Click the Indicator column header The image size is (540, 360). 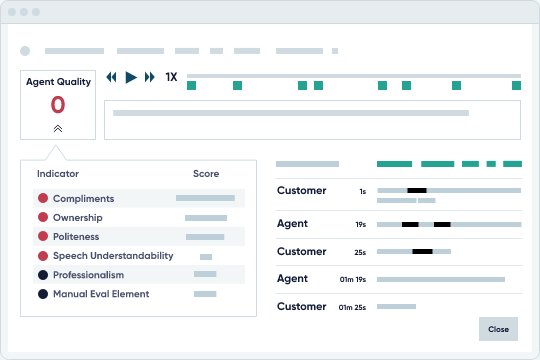click(x=58, y=174)
